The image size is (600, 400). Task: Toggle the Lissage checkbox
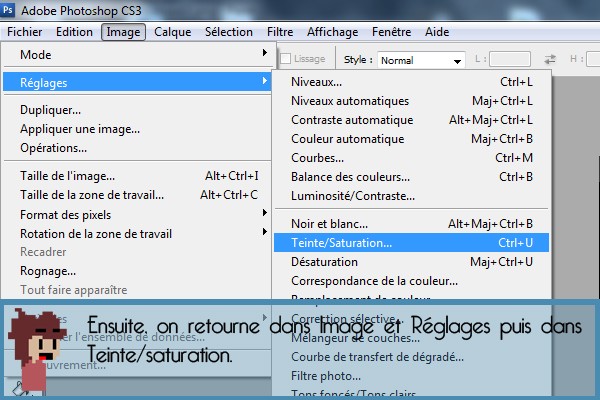[285, 59]
